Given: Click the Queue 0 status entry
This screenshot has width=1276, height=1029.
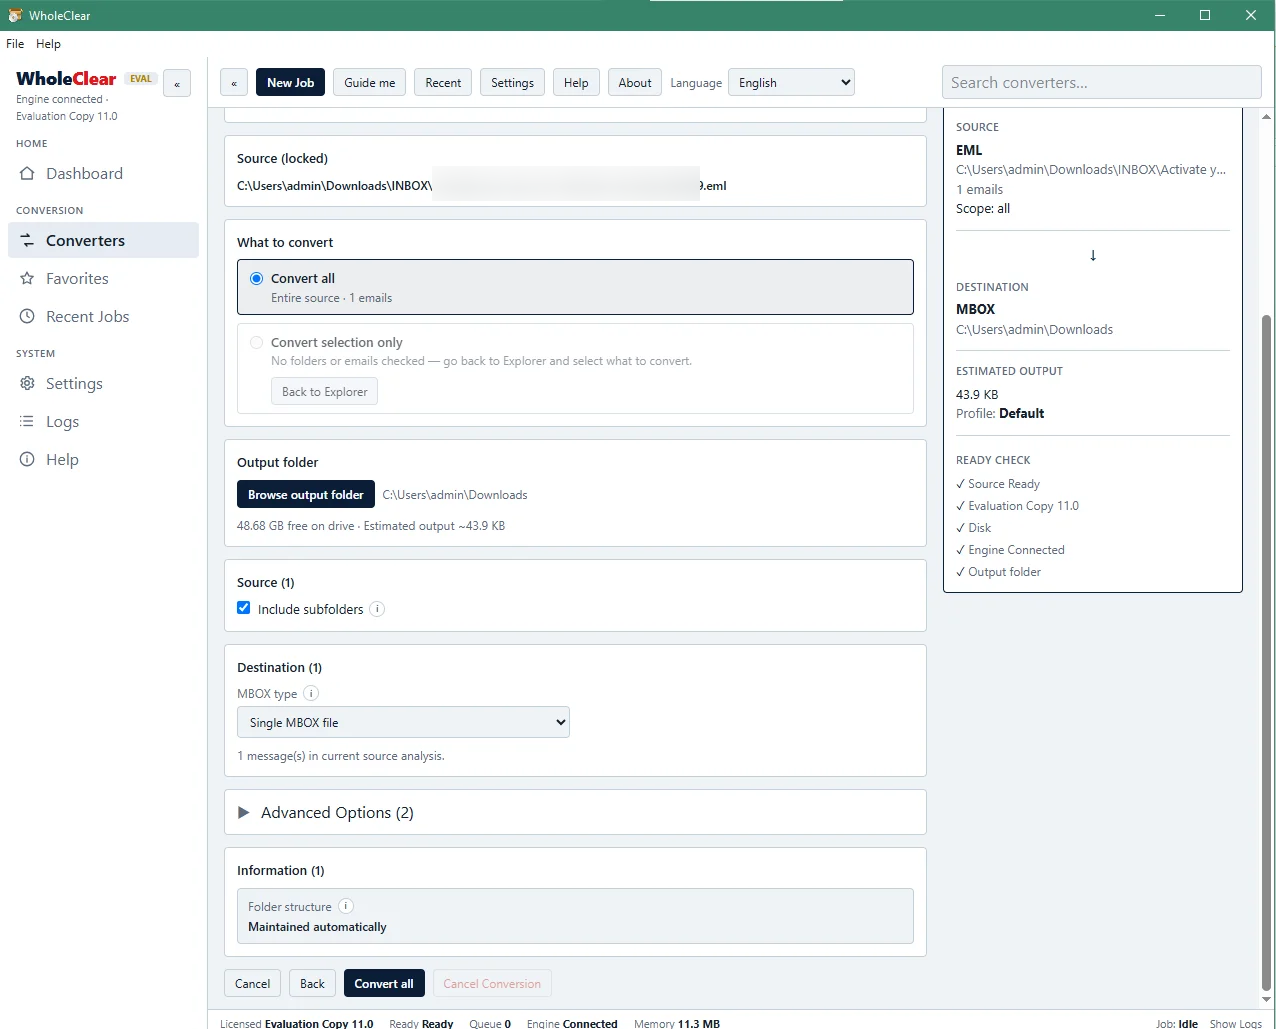Looking at the screenshot, I should (x=490, y=1023).
